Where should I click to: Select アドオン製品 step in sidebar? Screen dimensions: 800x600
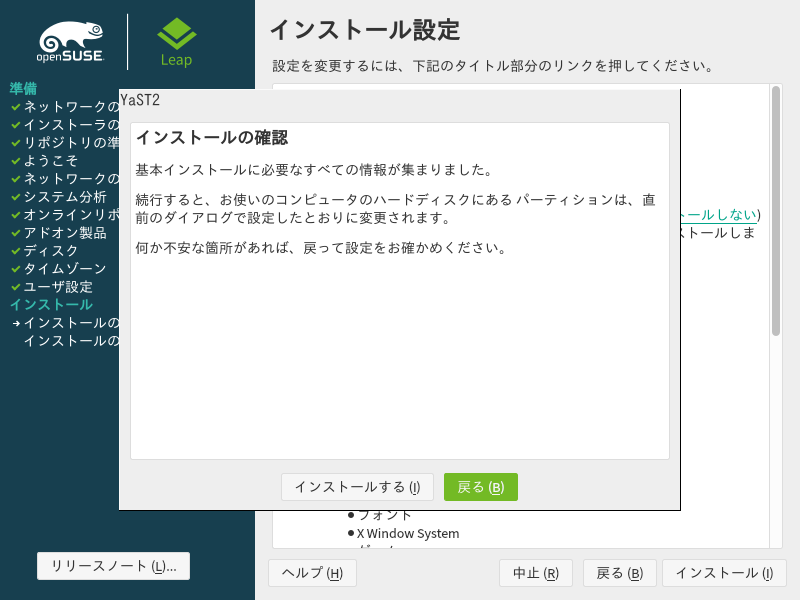pyautogui.click(x=65, y=233)
